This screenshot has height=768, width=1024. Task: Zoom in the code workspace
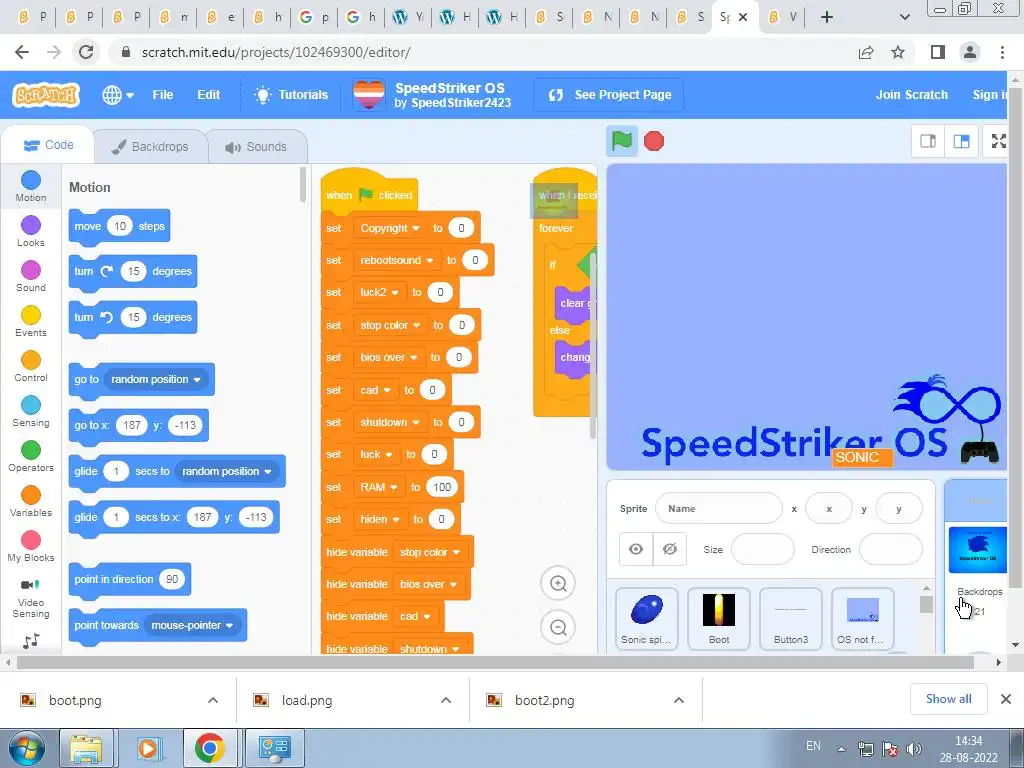click(x=558, y=583)
